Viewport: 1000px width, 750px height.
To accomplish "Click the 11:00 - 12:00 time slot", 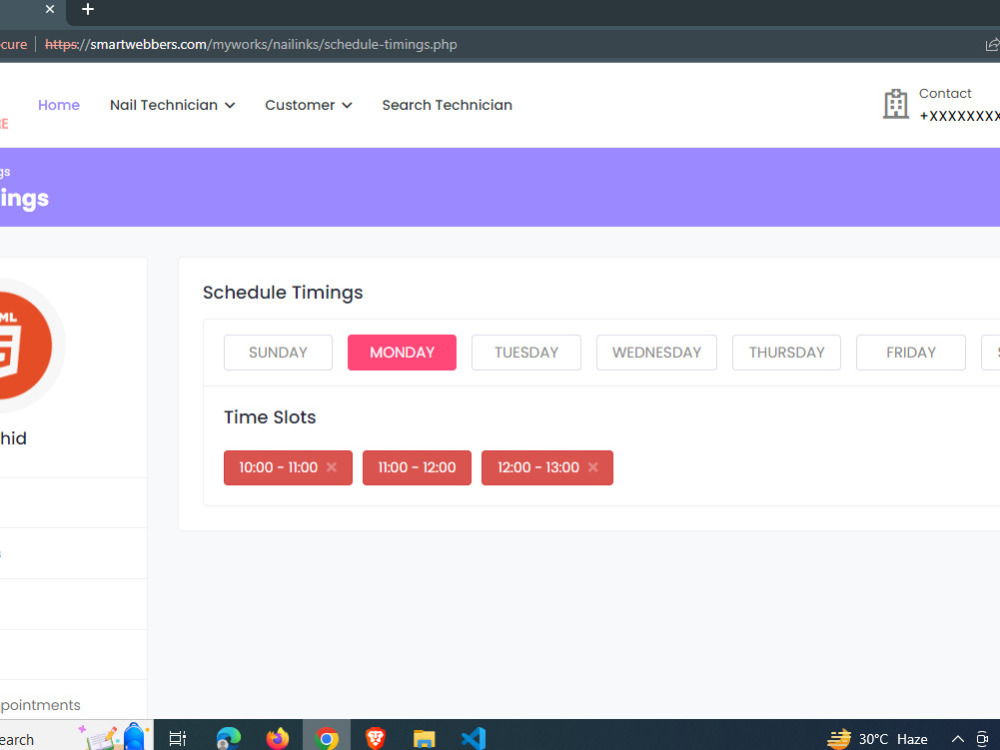I will click(x=417, y=467).
